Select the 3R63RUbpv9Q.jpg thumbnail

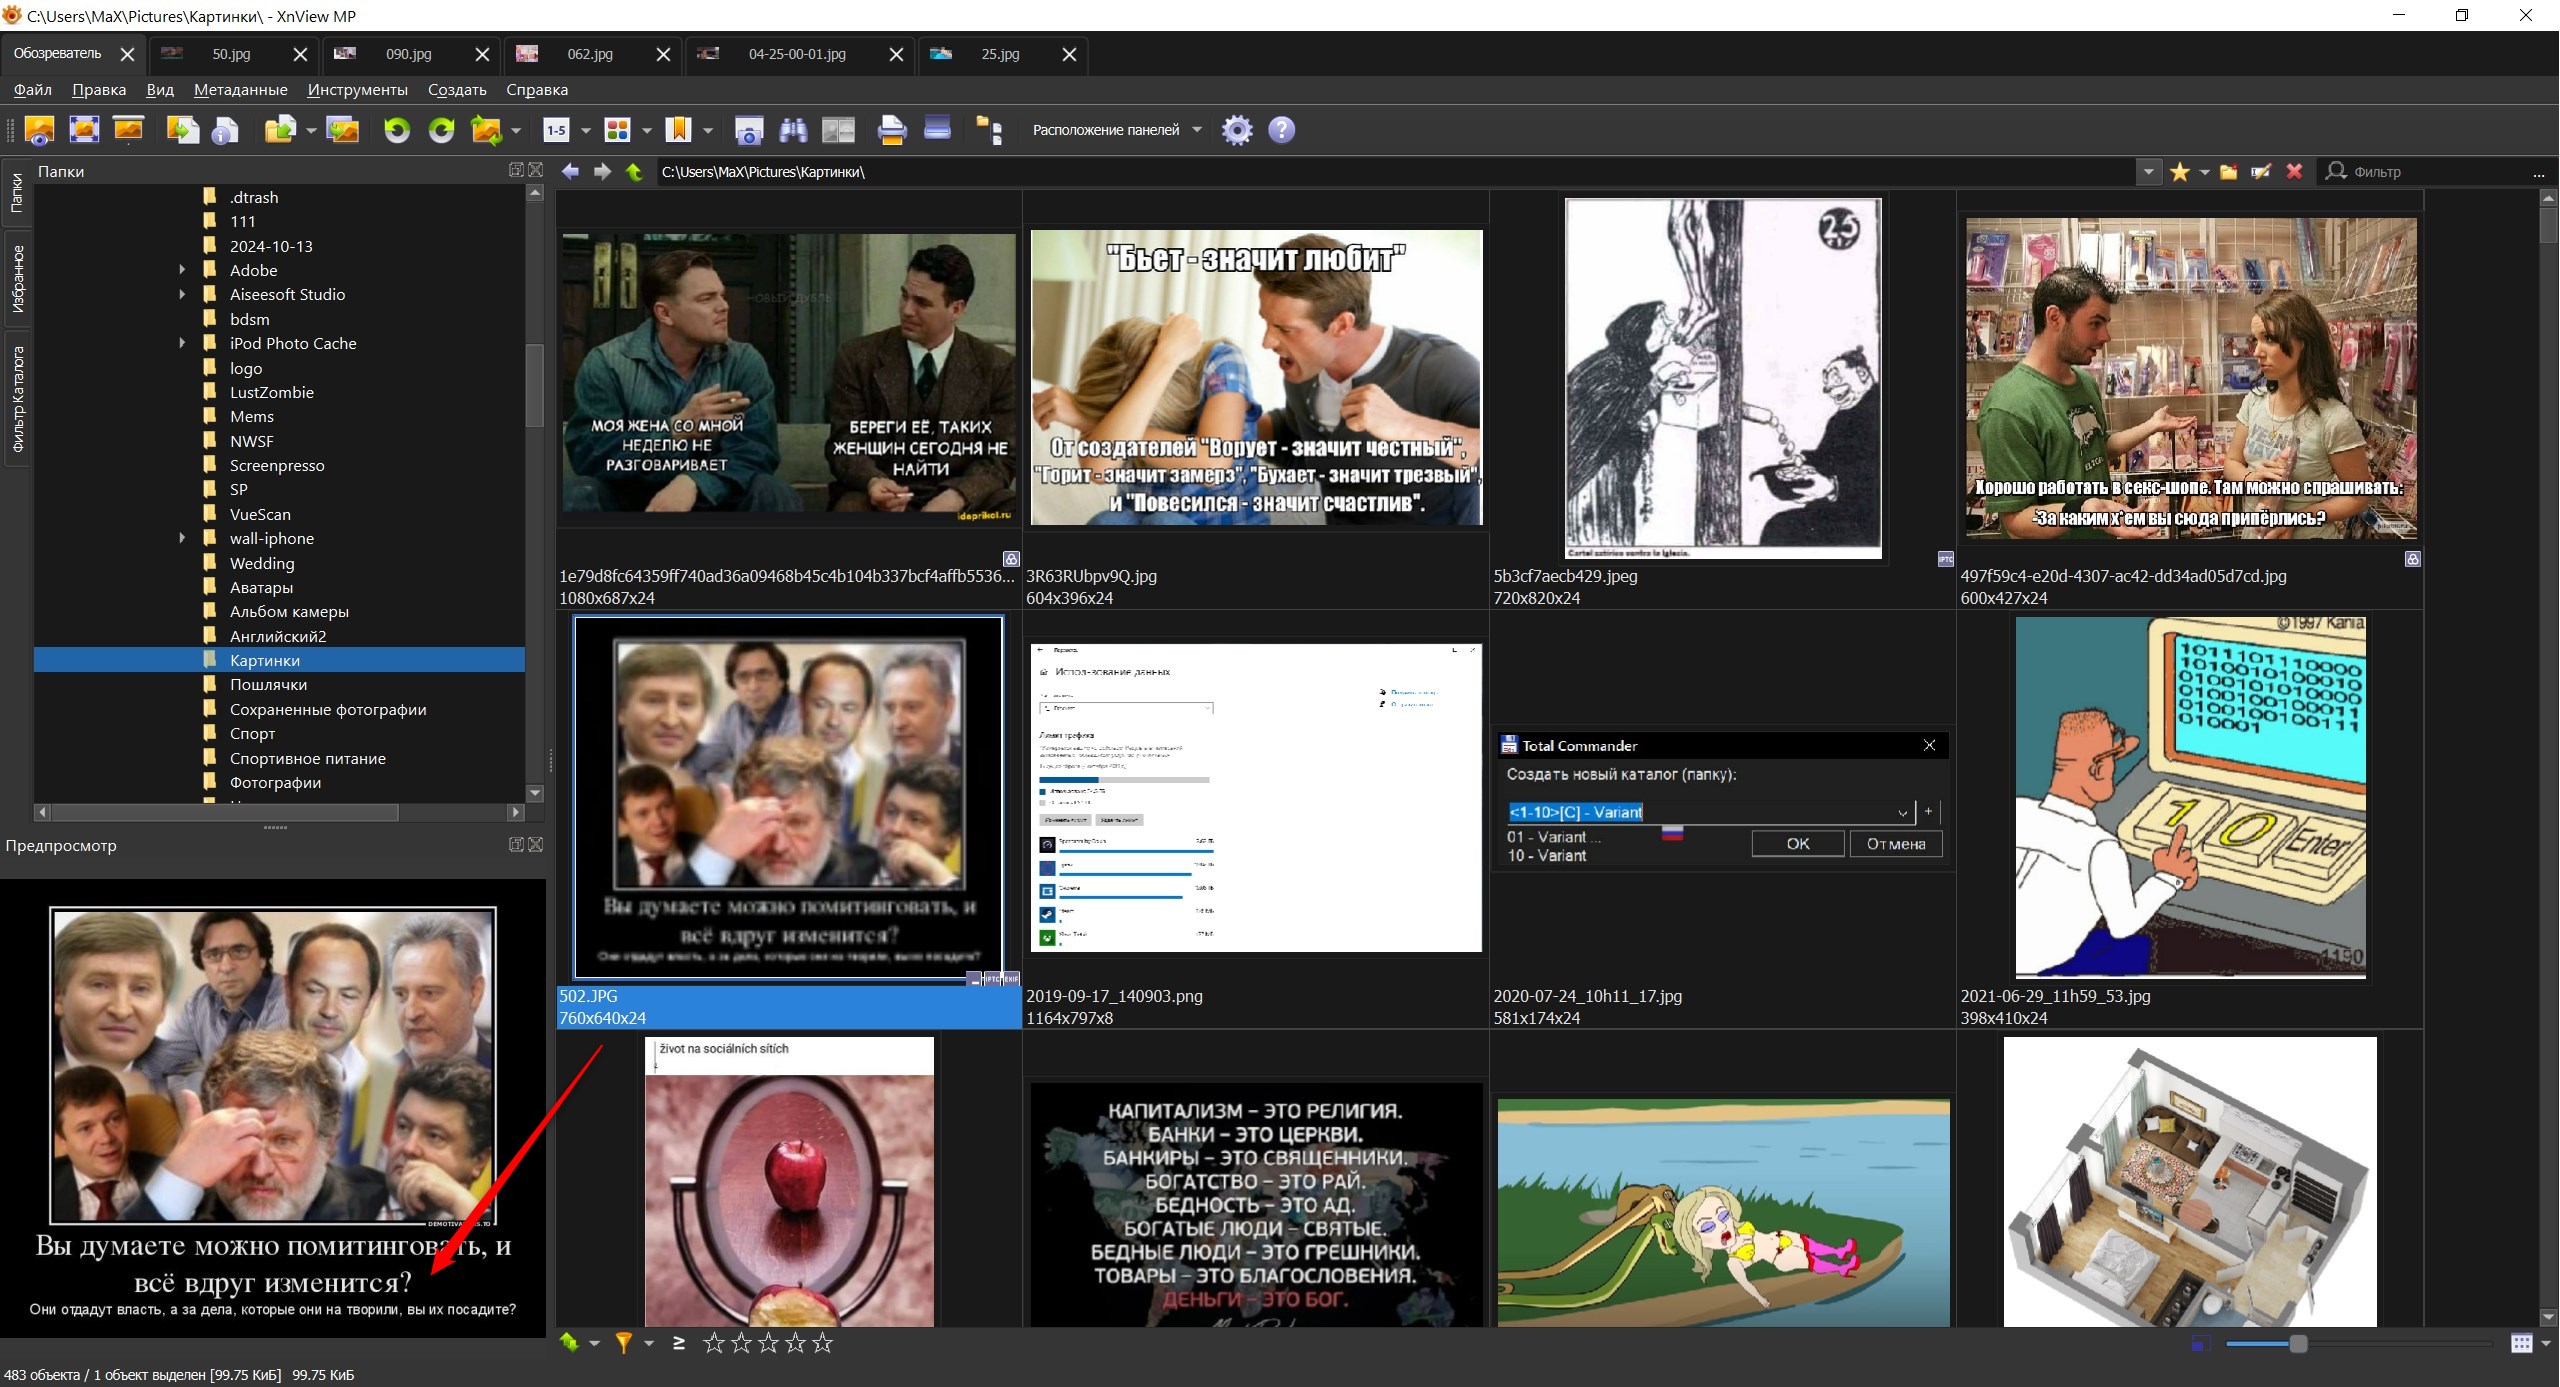coord(1256,378)
